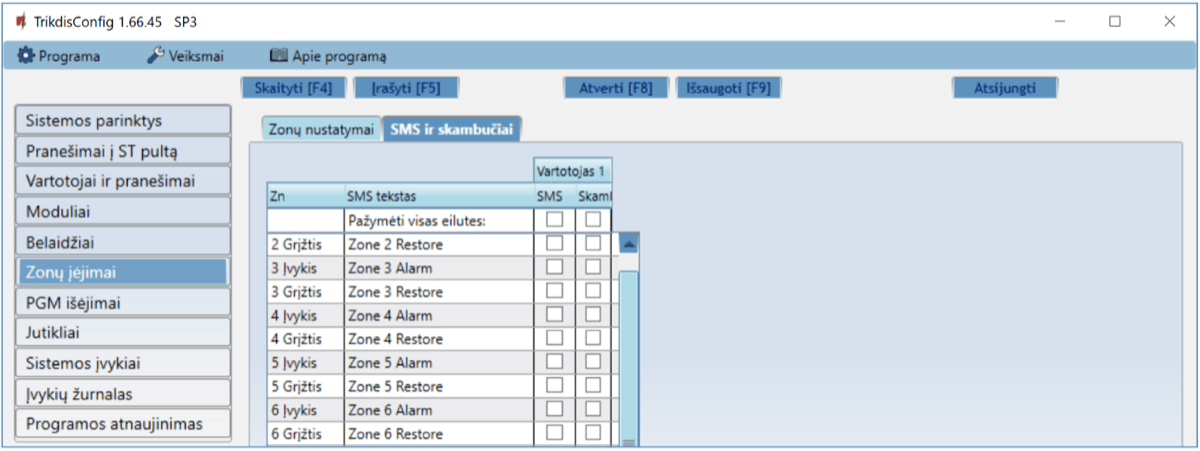Viewport: 1200px width, 451px height.
Task: Go to Įvykių žurnalas section
Action: (x=123, y=393)
